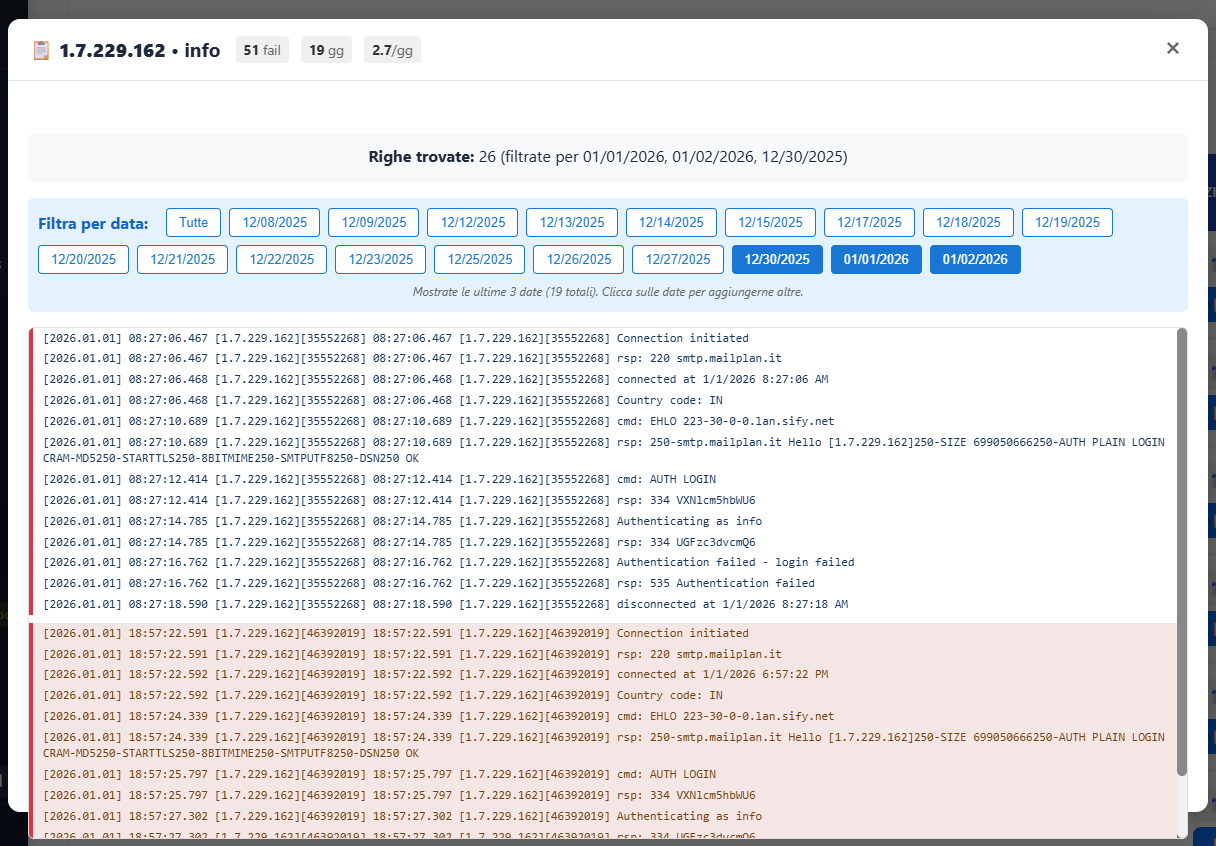Deselect the 01/01/2026 date filter
The image size is (1216, 846).
click(x=876, y=259)
